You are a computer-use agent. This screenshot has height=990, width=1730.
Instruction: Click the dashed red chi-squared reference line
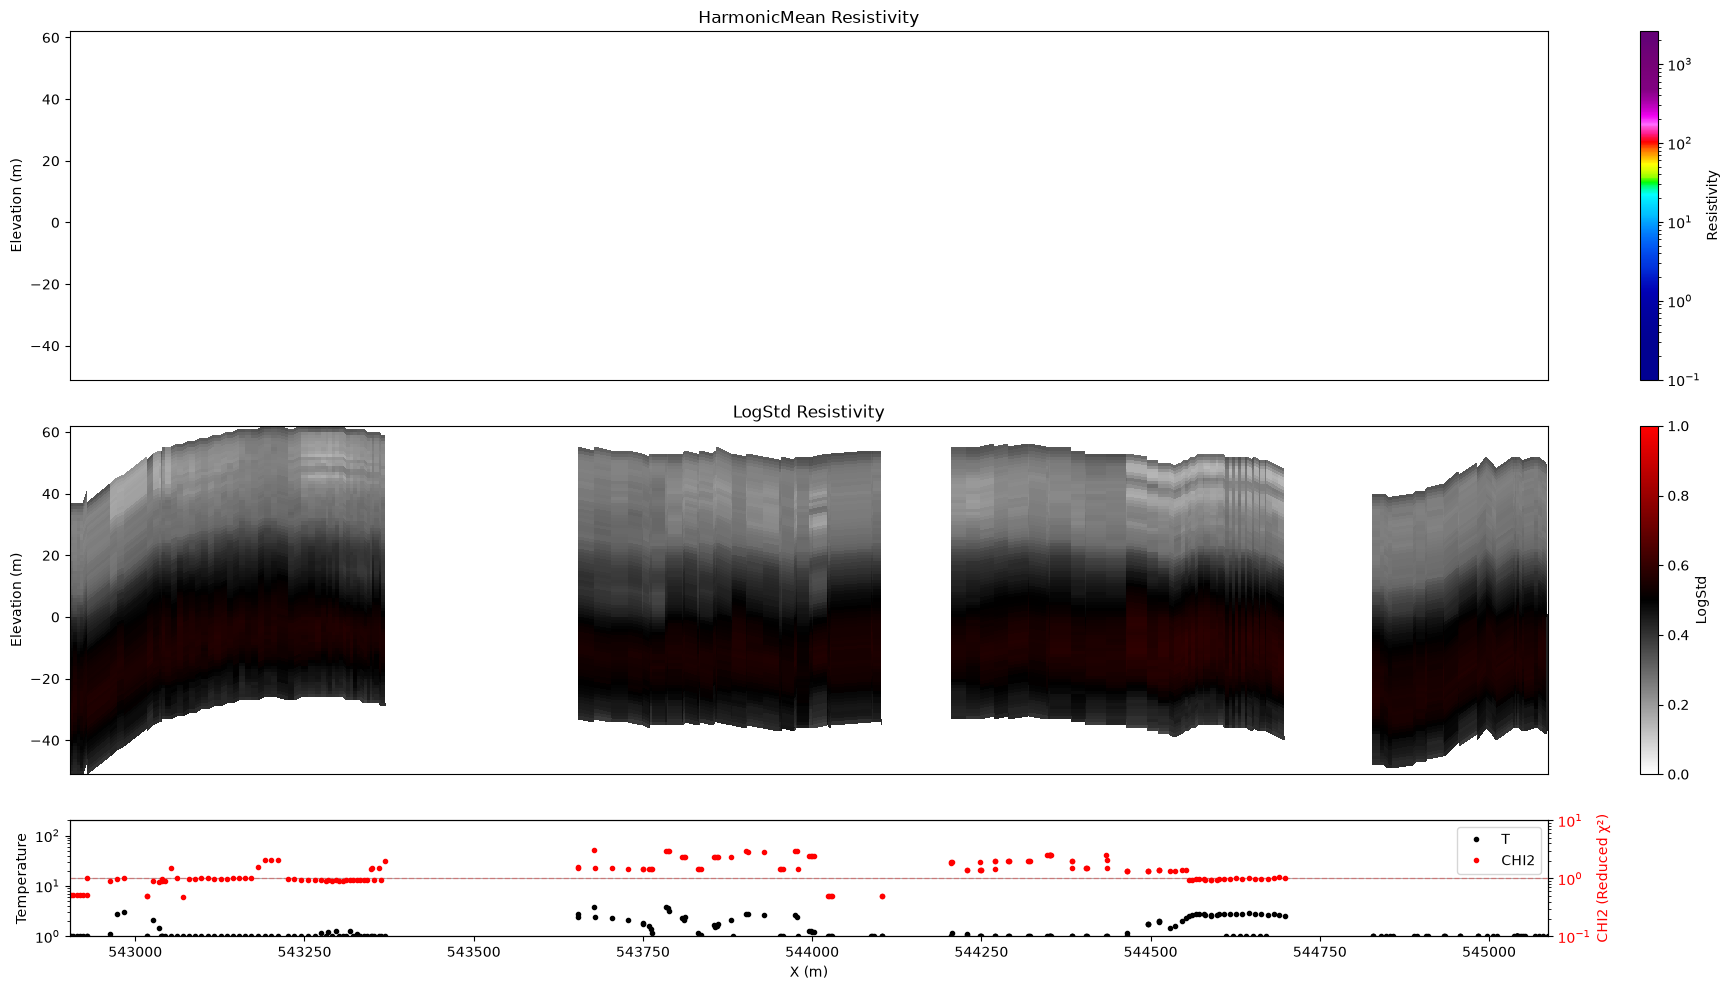(x=809, y=878)
